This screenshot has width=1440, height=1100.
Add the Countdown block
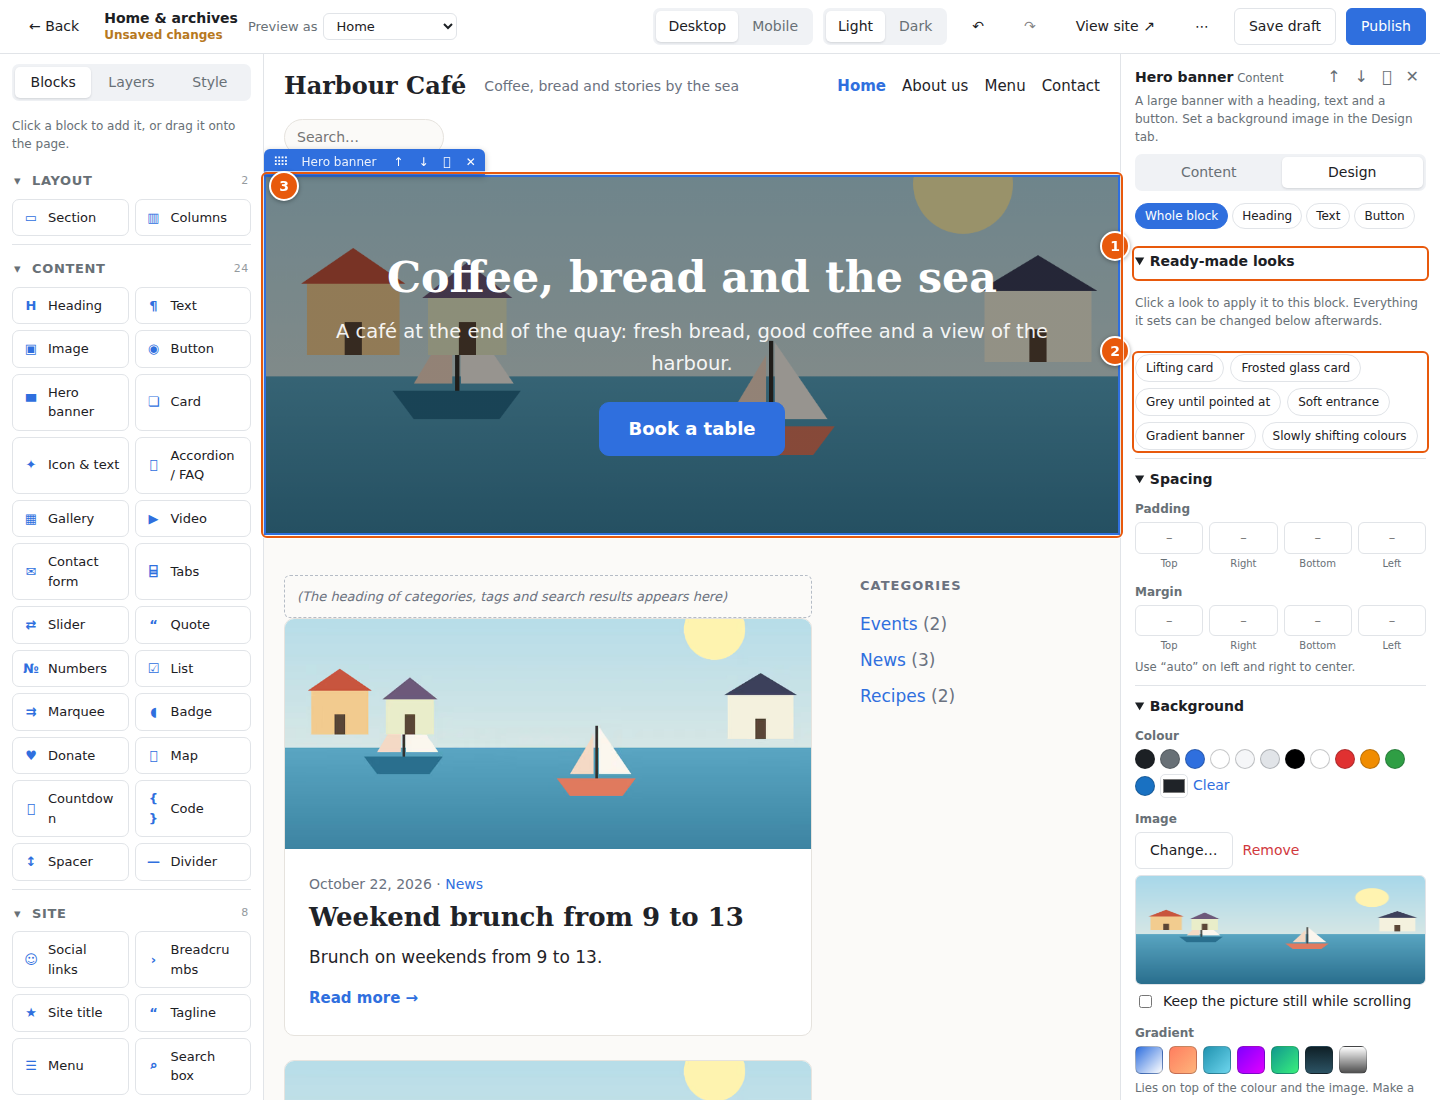coord(71,808)
